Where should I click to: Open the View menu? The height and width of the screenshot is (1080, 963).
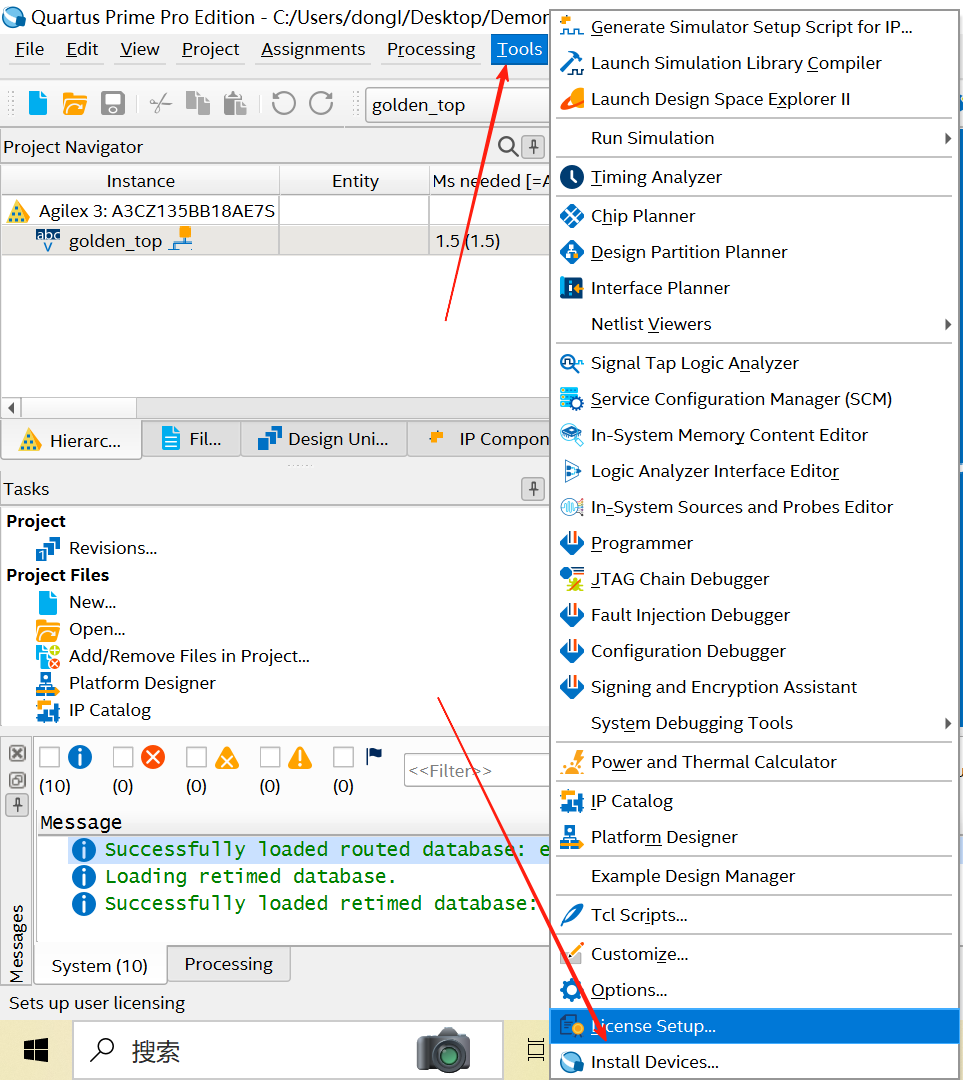(x=140, y=50)
